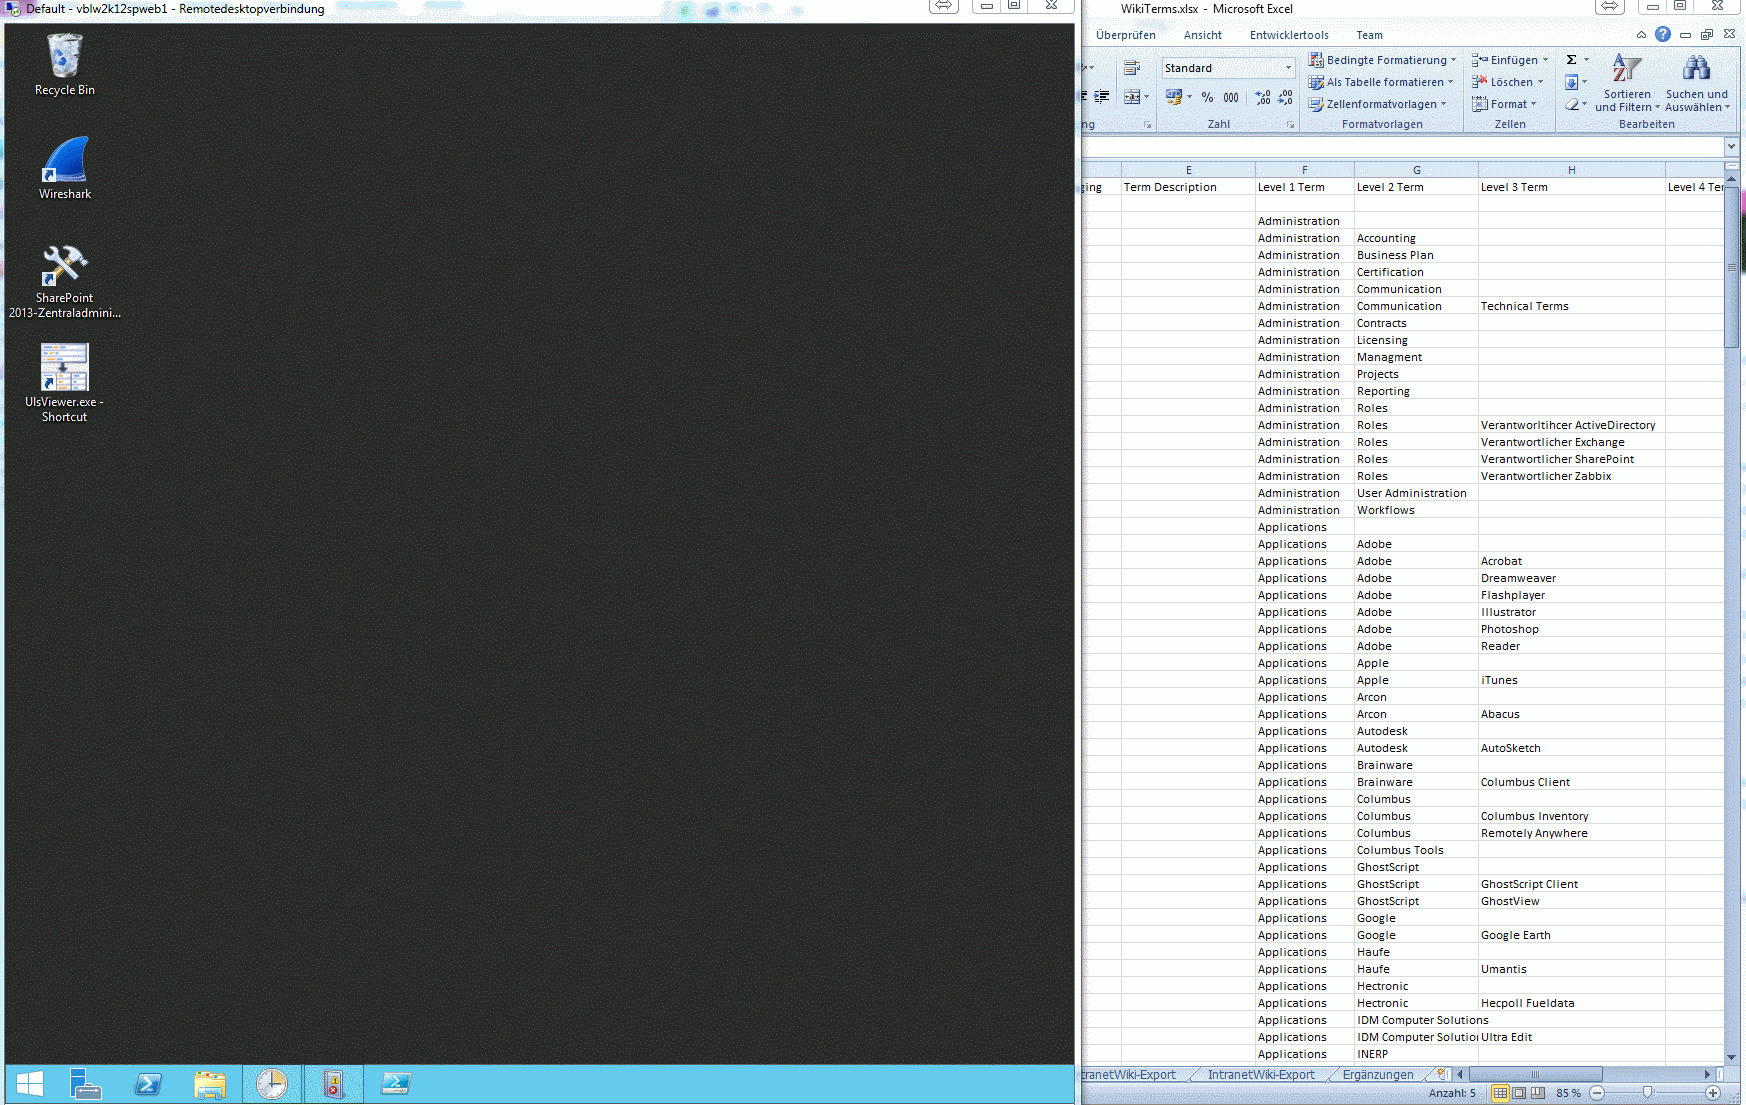Screen dimensions: 1746x1105
Task: Switch to Seitenlayout view in status bar
Action: [1519, 1093]
